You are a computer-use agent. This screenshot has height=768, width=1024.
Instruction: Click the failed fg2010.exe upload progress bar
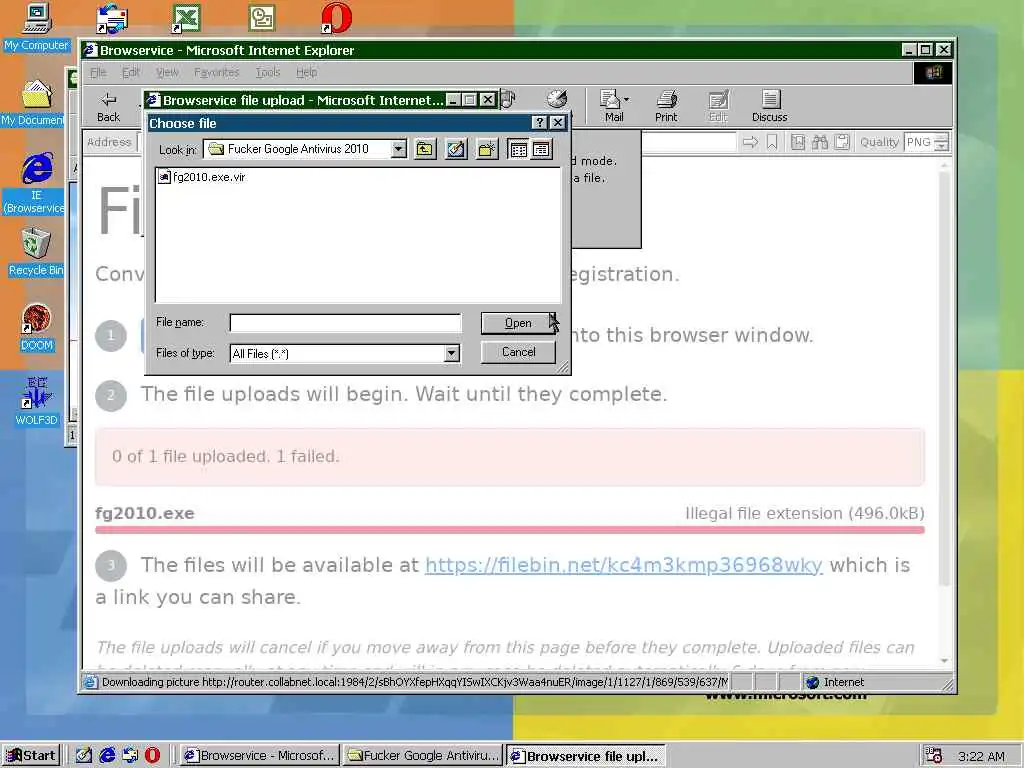(x=509, y=530)
